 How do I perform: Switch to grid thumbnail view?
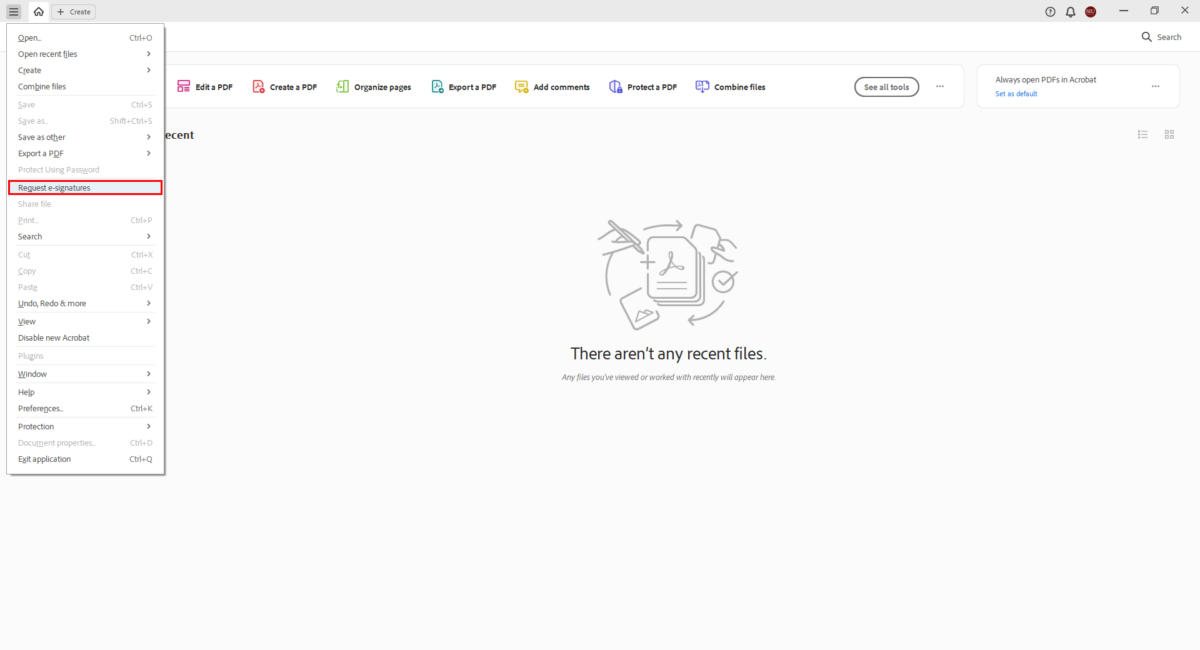coord(1169,134)
